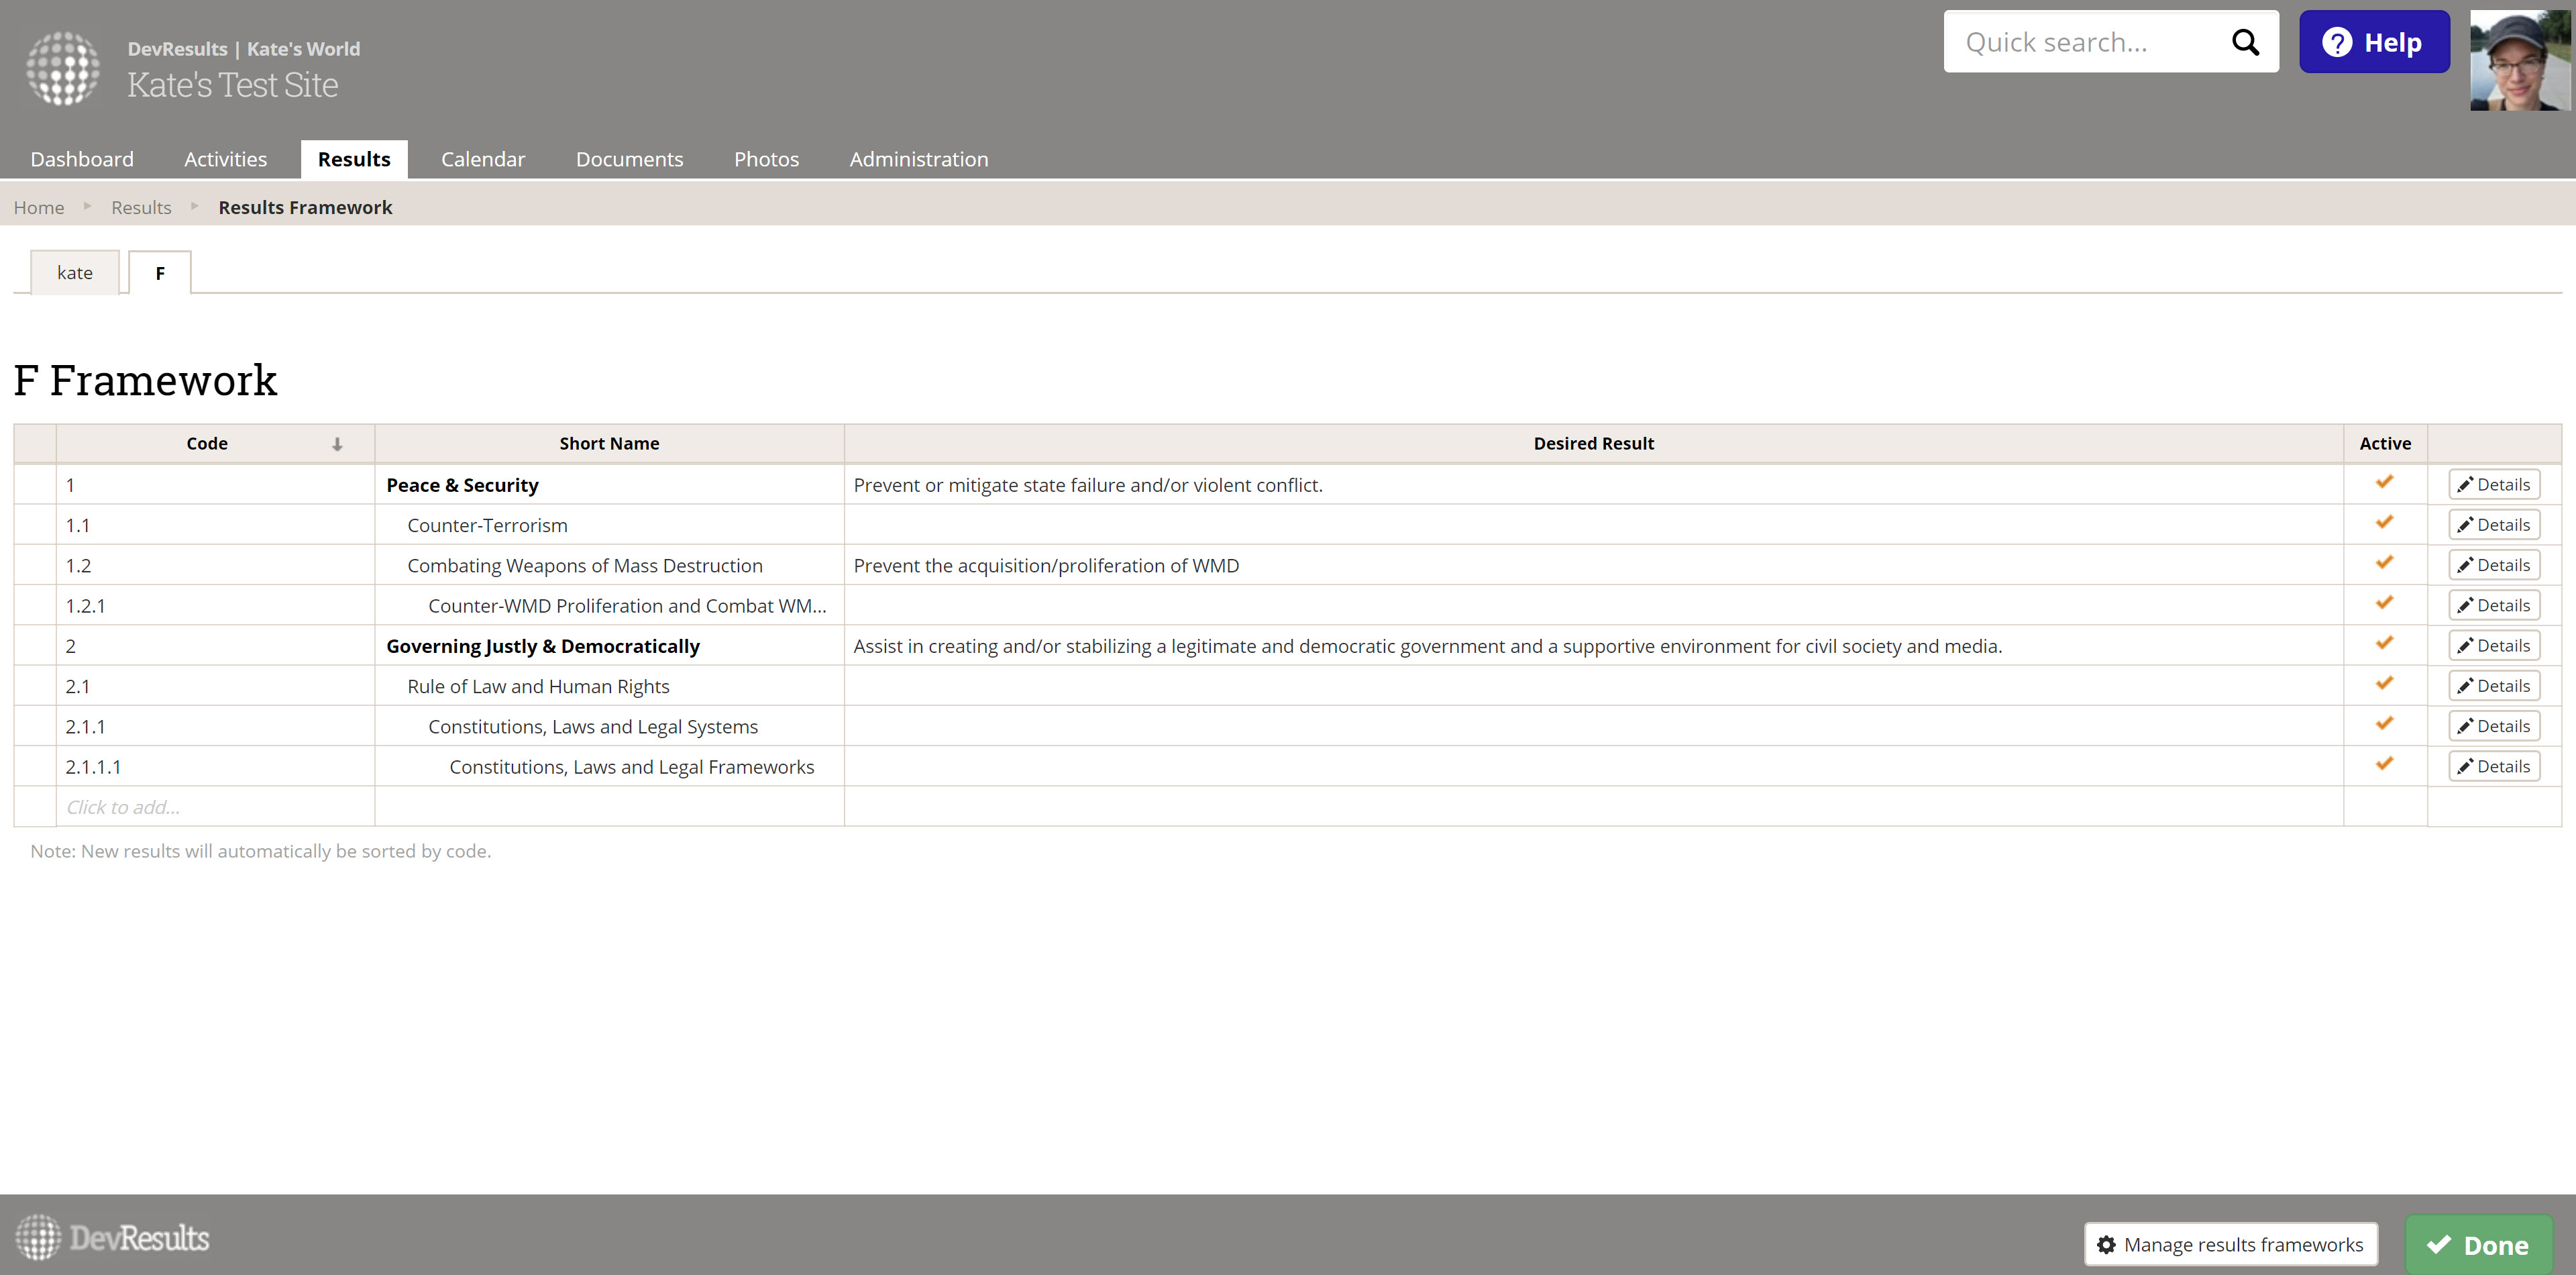Click Details pencil for Peace & Security
Screen dimensions: 2576x1275
2493,485
